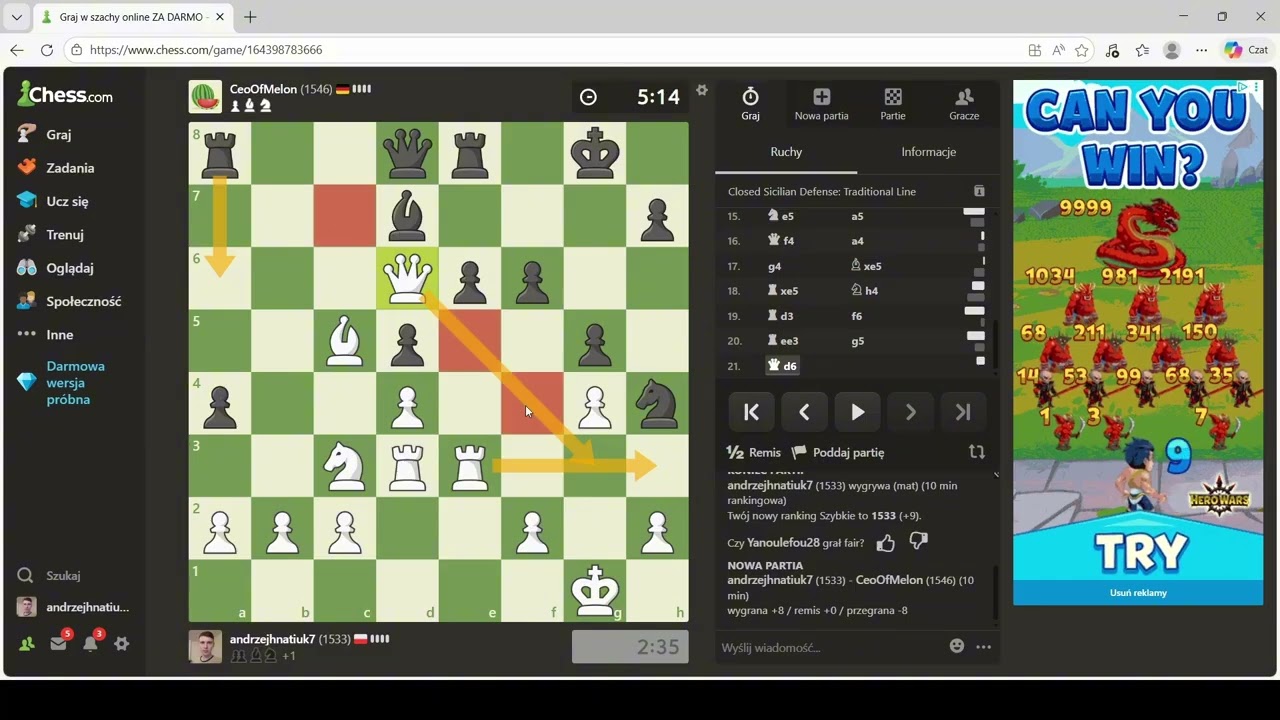The image size is (1280, 720).
Task: Focus the Wyślij wiadomość chat field
Action: point(830,647)
